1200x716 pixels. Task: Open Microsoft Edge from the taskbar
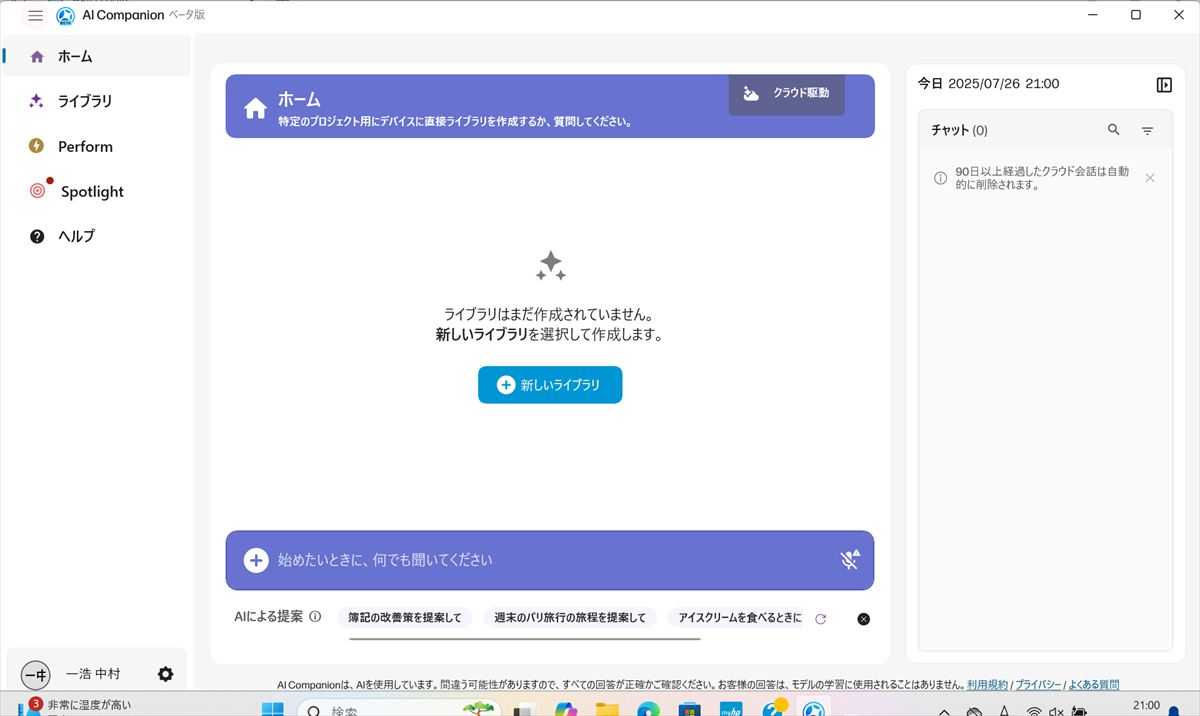(648, 708)
